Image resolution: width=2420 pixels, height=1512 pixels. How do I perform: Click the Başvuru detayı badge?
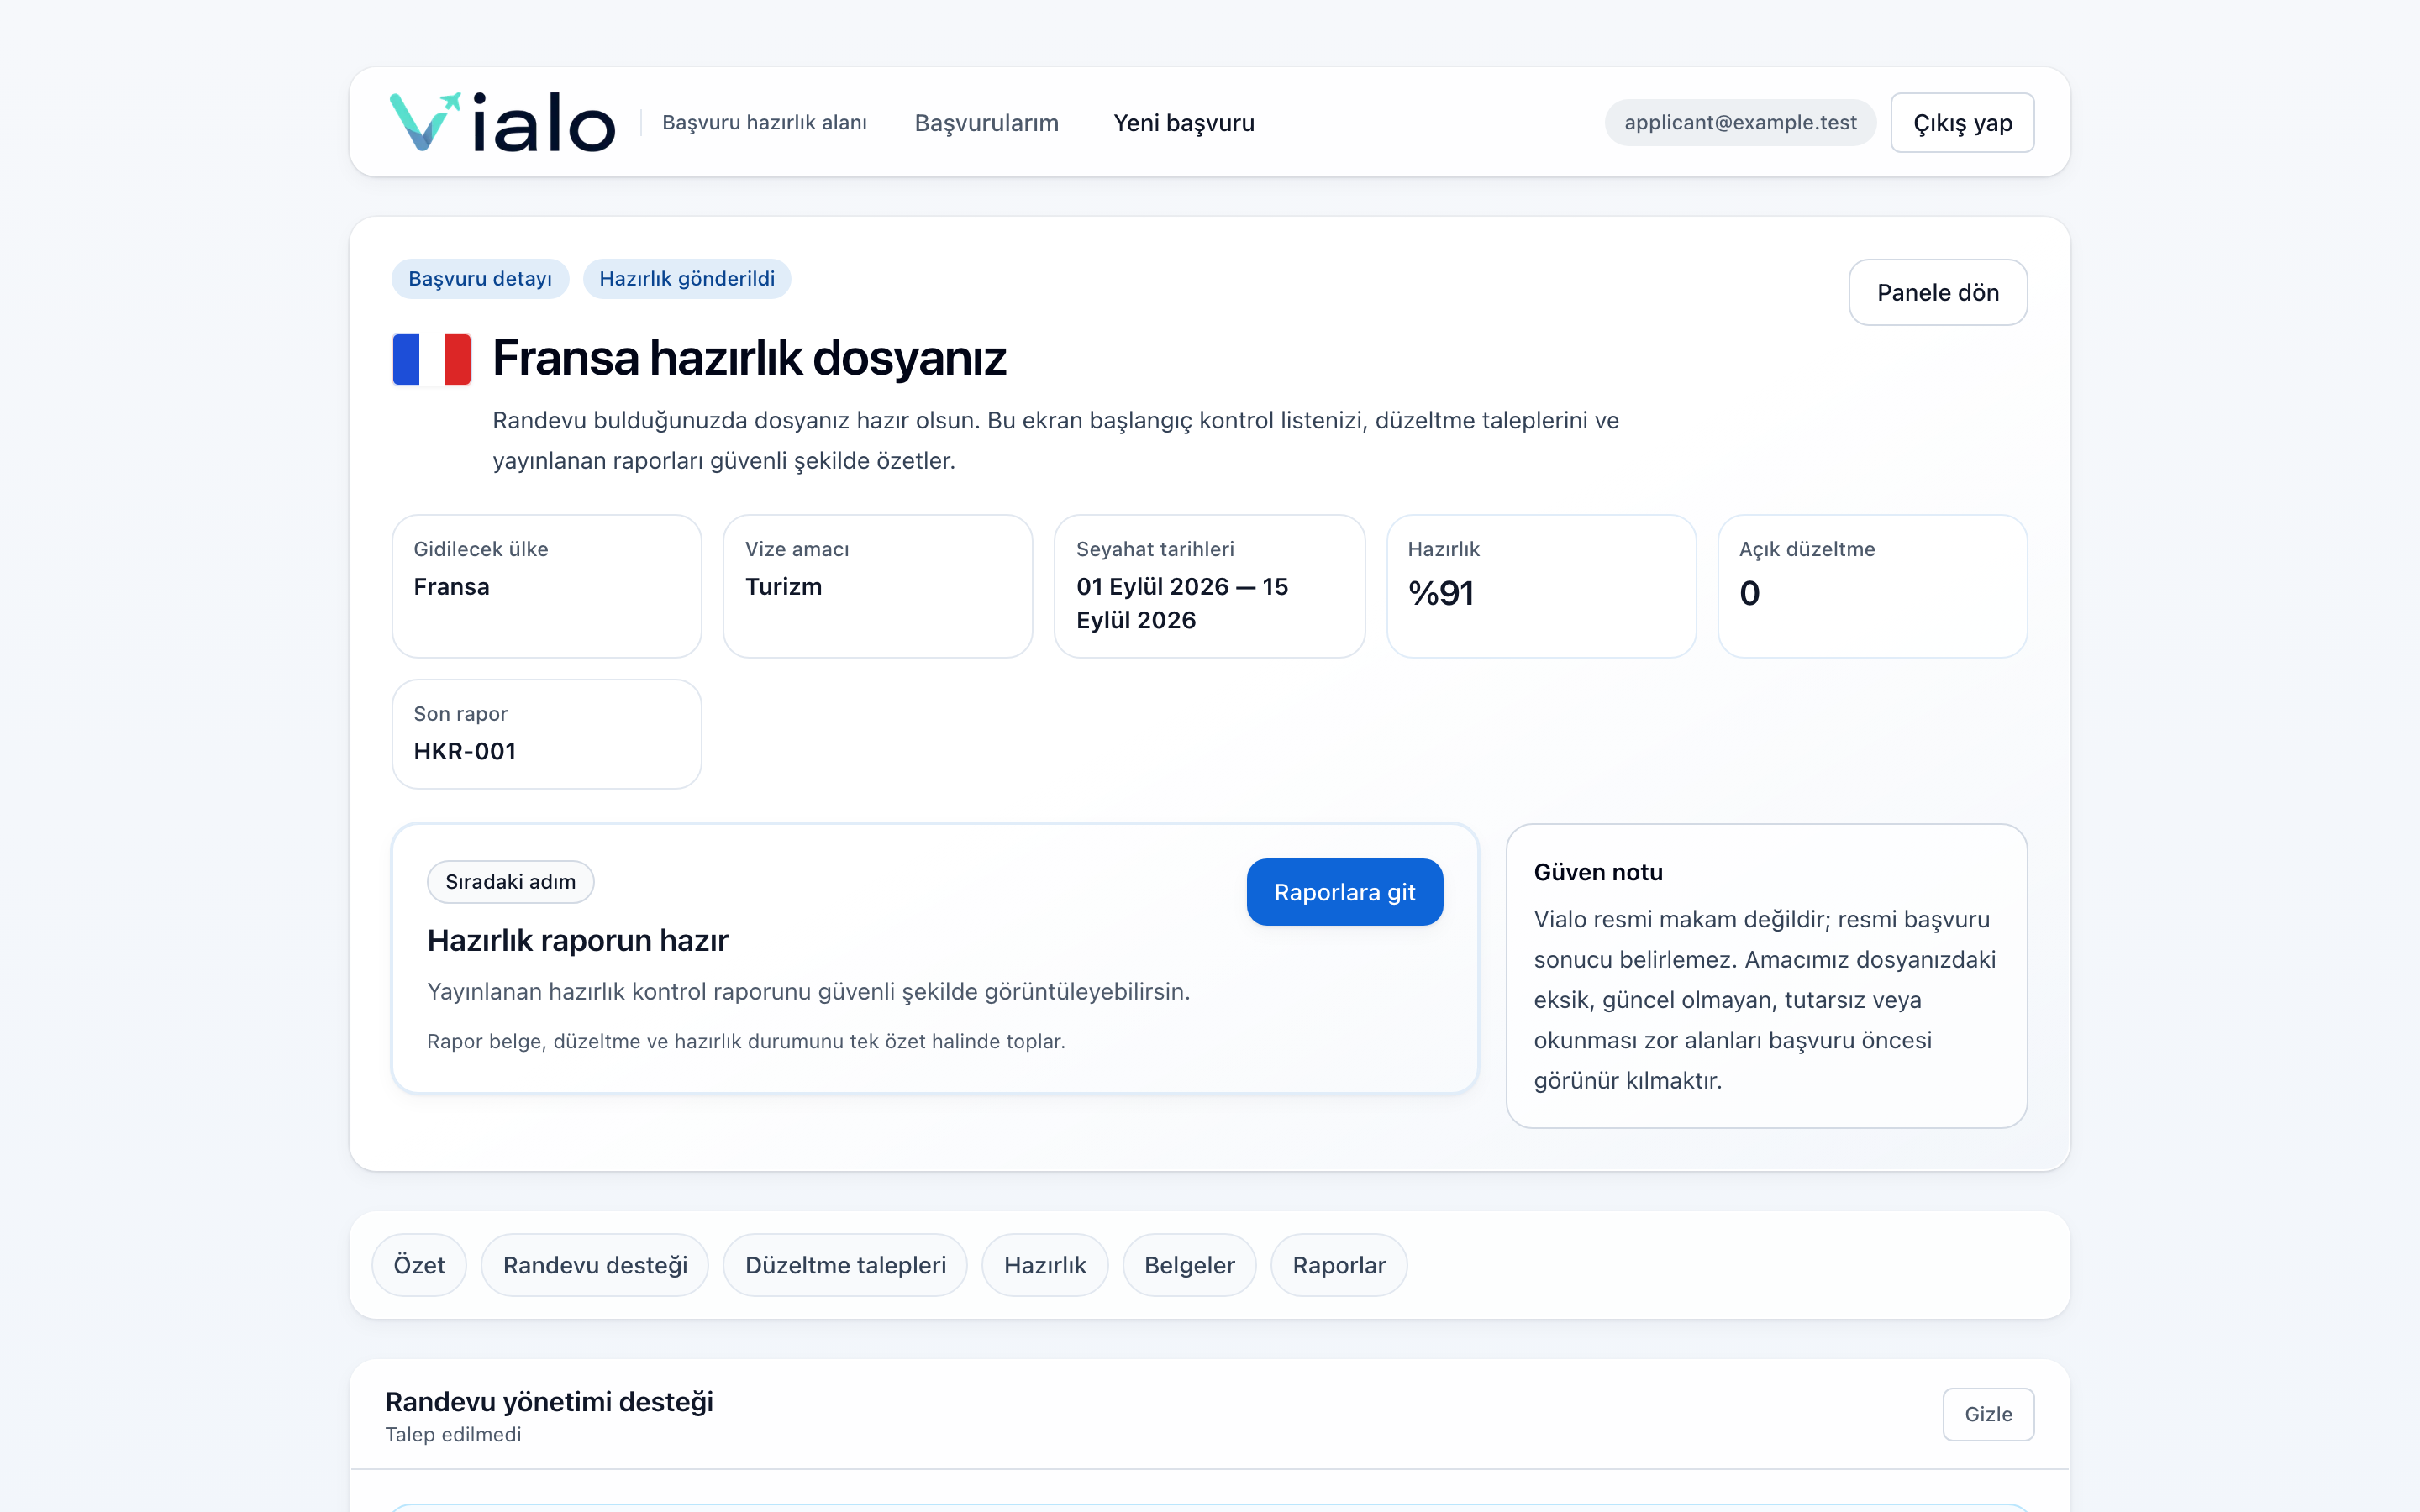point(480,279)
